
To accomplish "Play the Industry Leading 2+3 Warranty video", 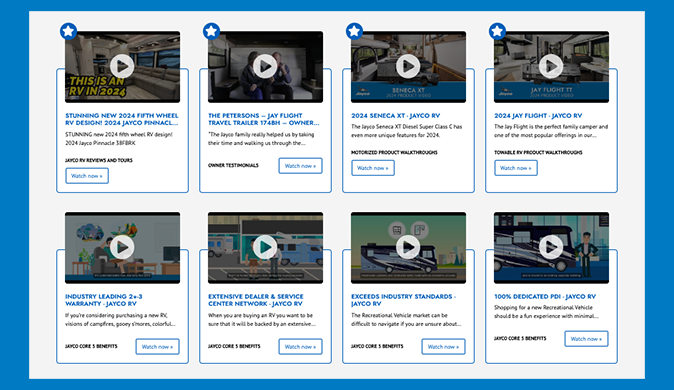I will (x=123, y=247).
